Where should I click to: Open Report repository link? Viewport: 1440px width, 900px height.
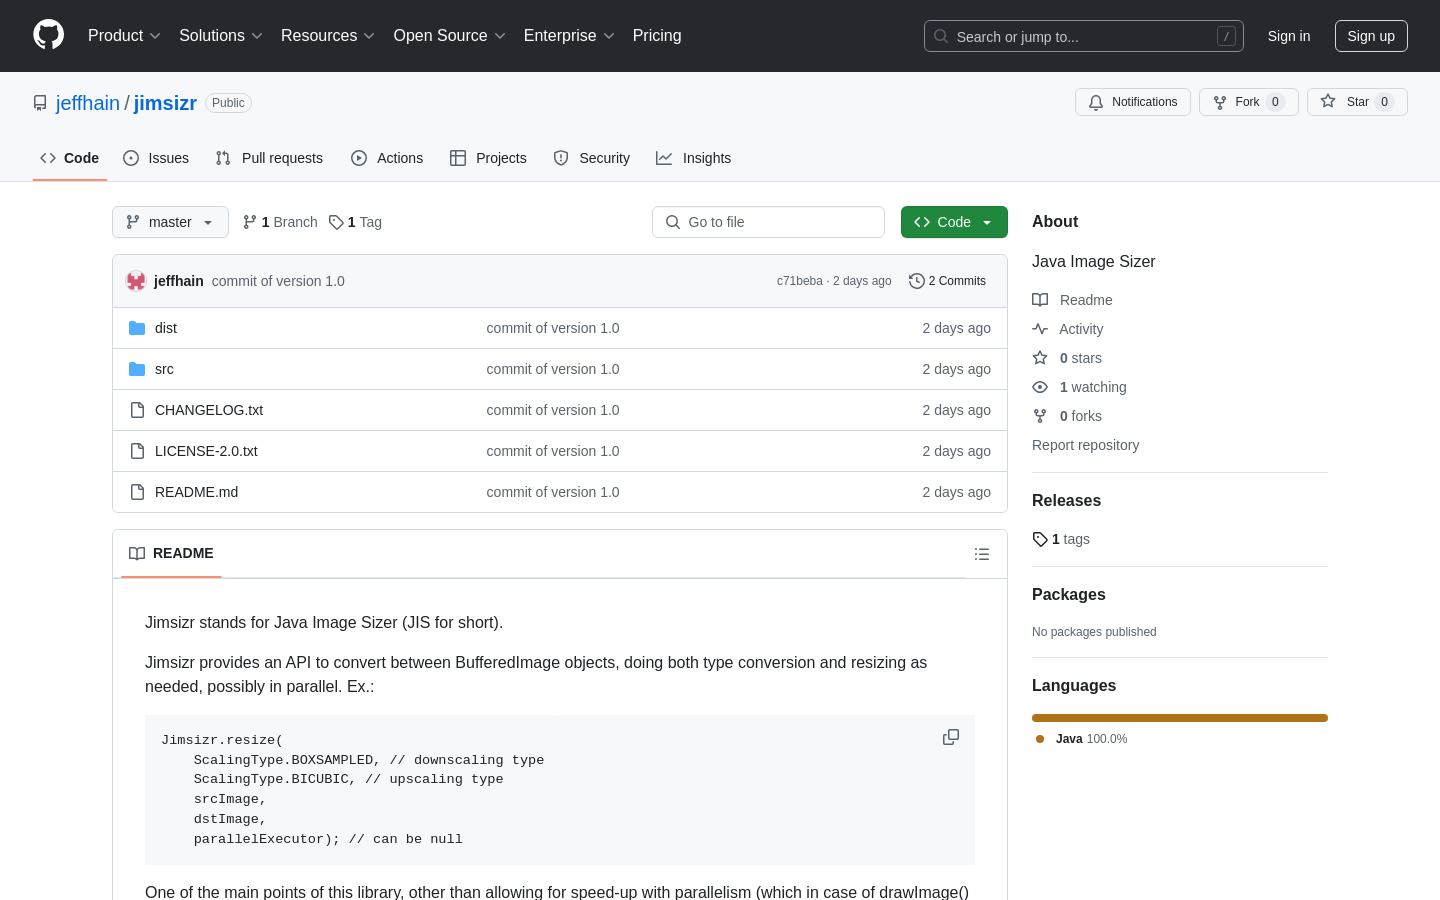[1085, 445]
